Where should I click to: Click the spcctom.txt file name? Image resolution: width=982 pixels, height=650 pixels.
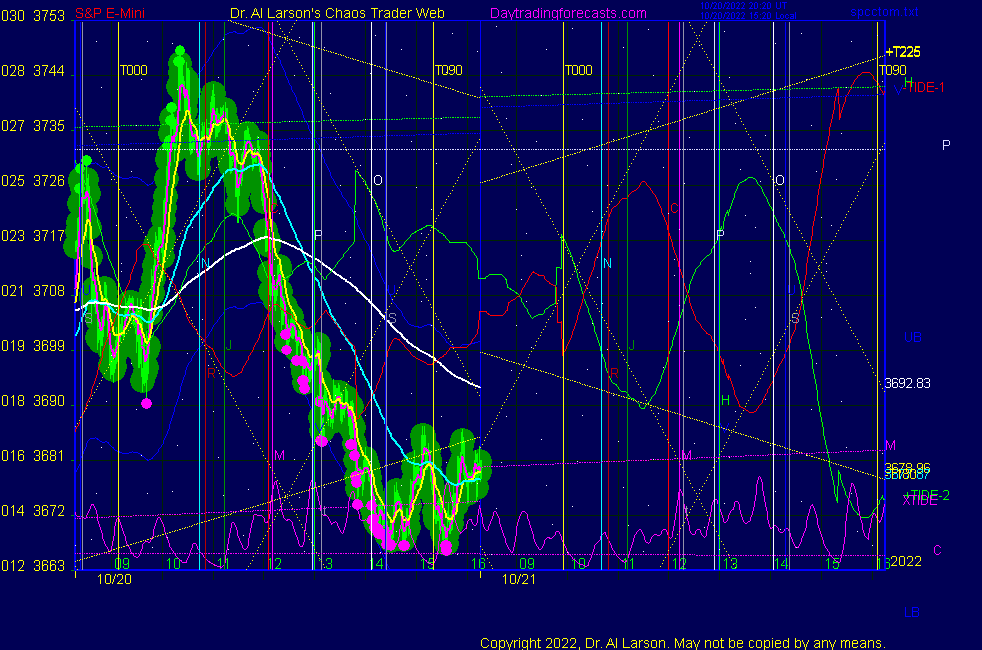pyautogui.click(x=884, y=12)
